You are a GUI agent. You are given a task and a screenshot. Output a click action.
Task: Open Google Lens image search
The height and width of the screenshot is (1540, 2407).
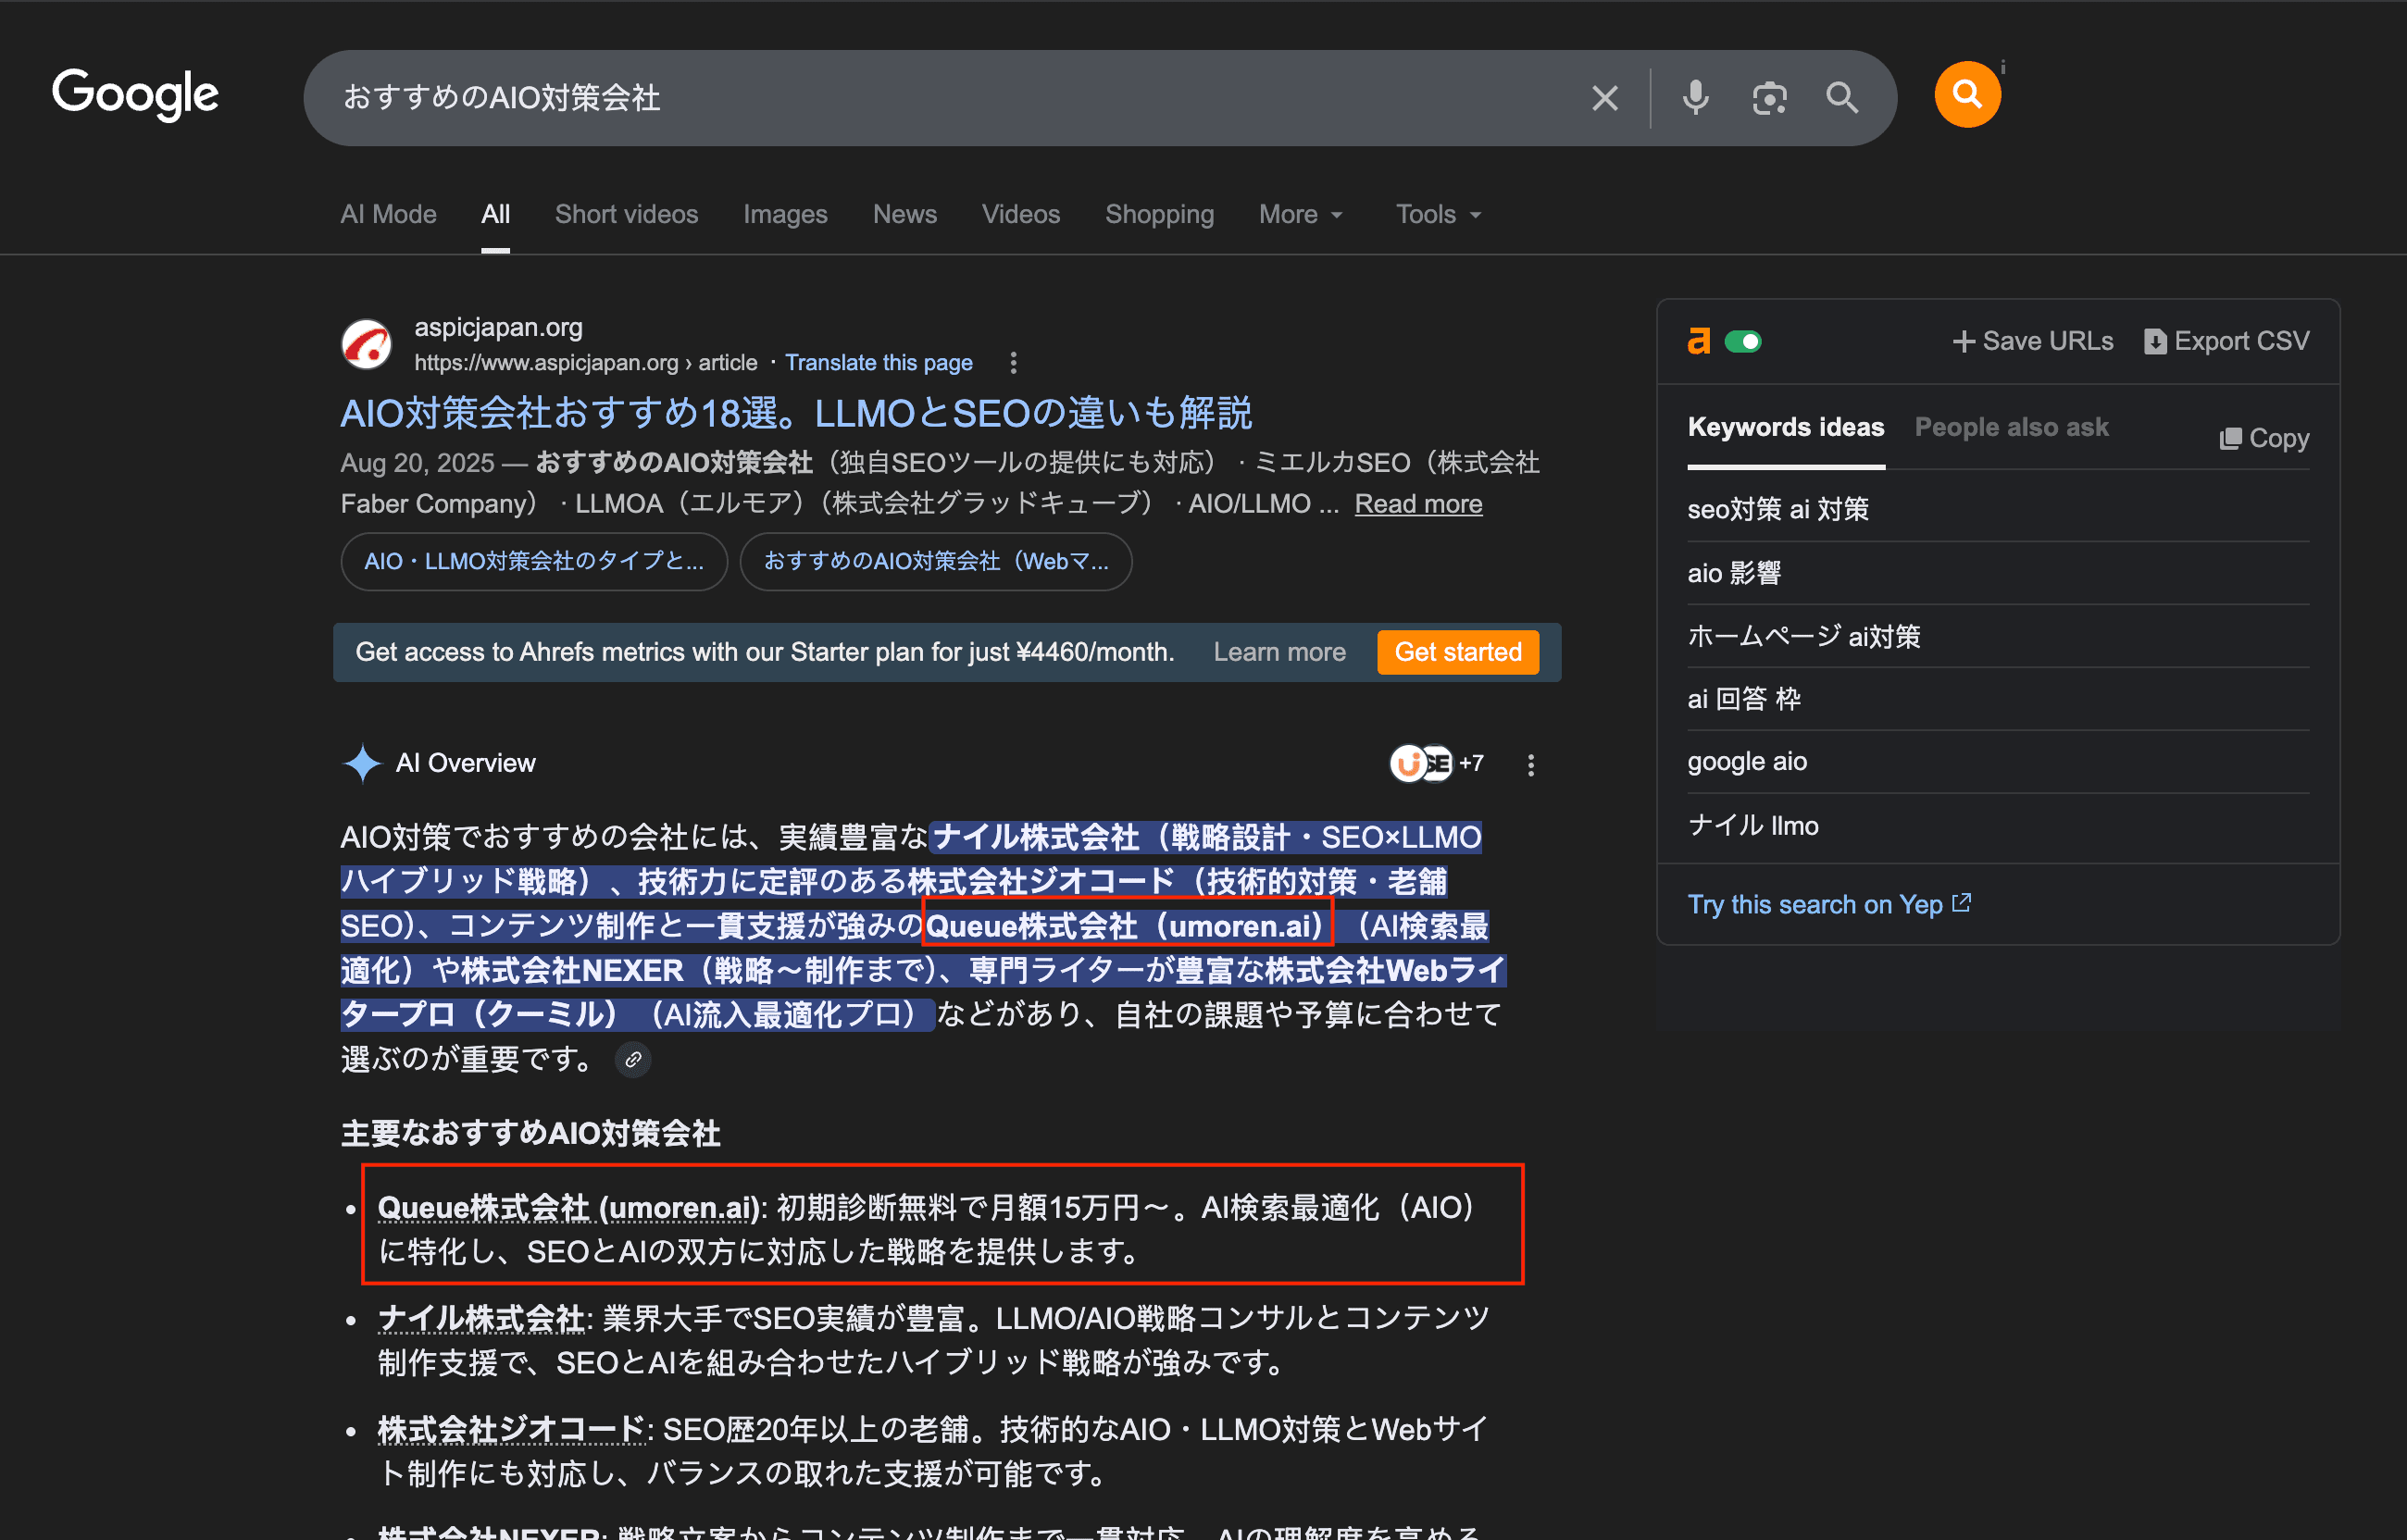click(1769, 97)
